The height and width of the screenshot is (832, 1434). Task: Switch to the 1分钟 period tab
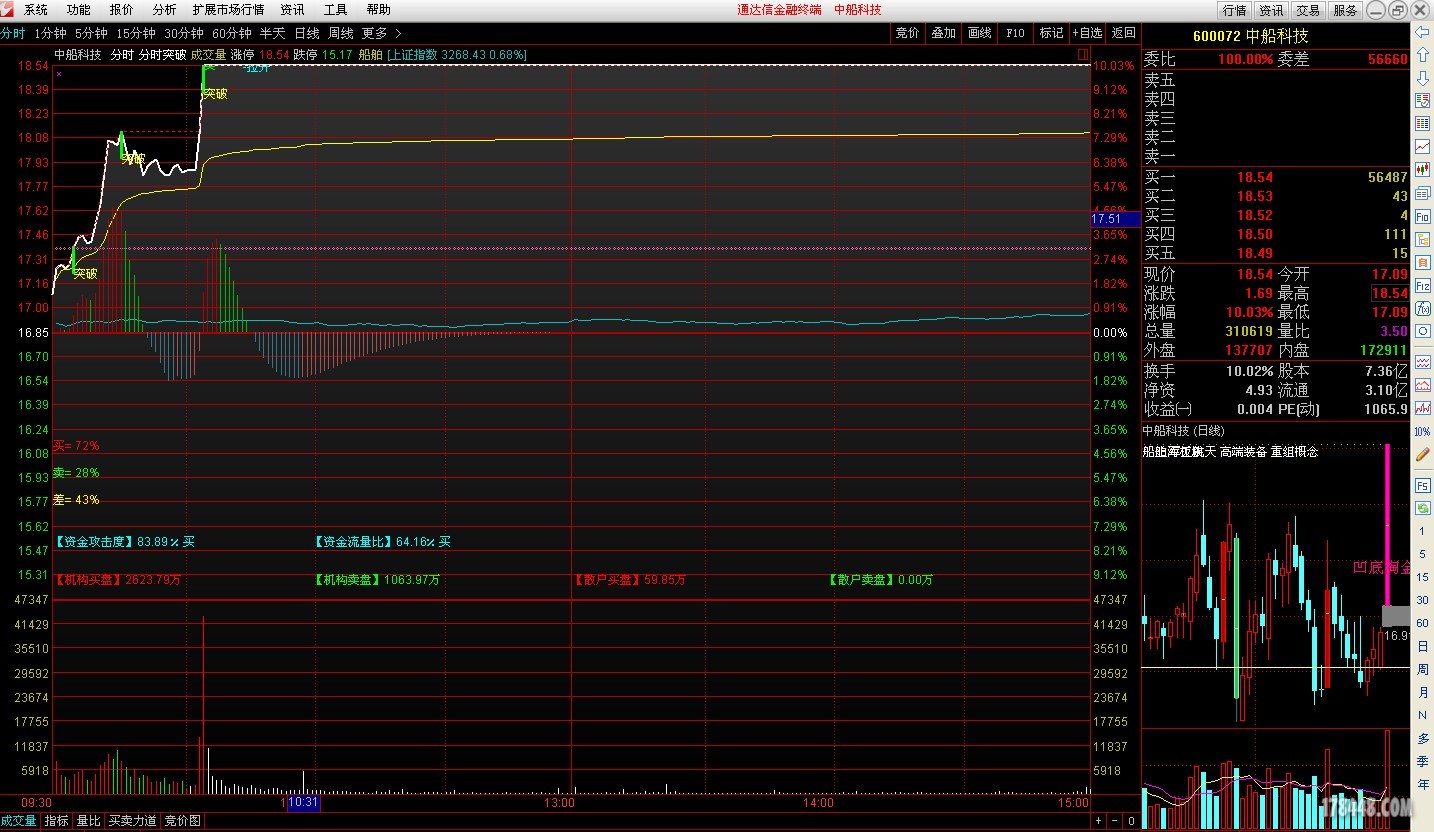coord(50,33)
